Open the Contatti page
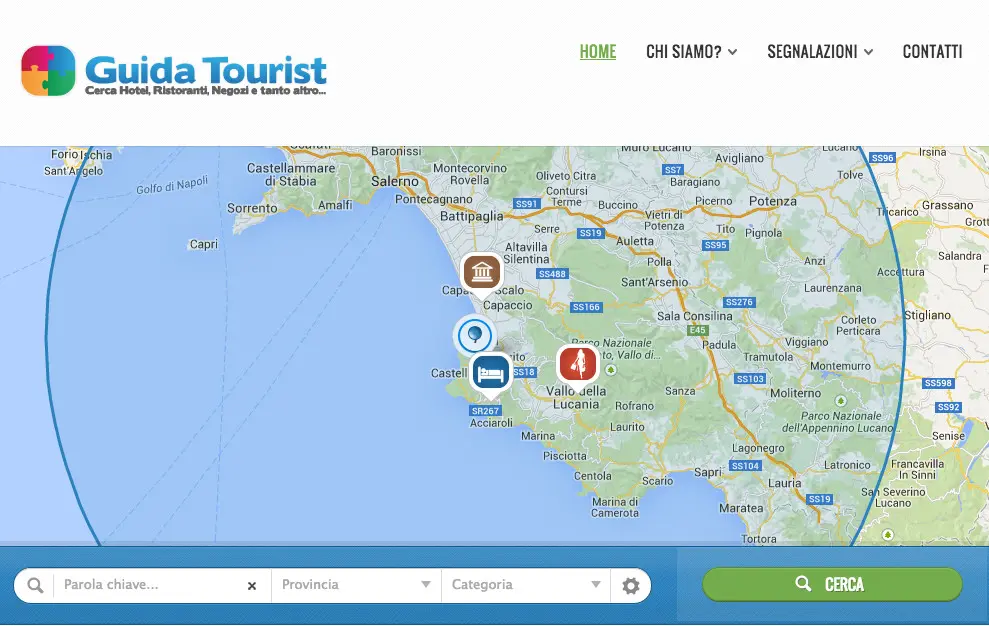This screenshot has height=626, width=989. [932, 52]
